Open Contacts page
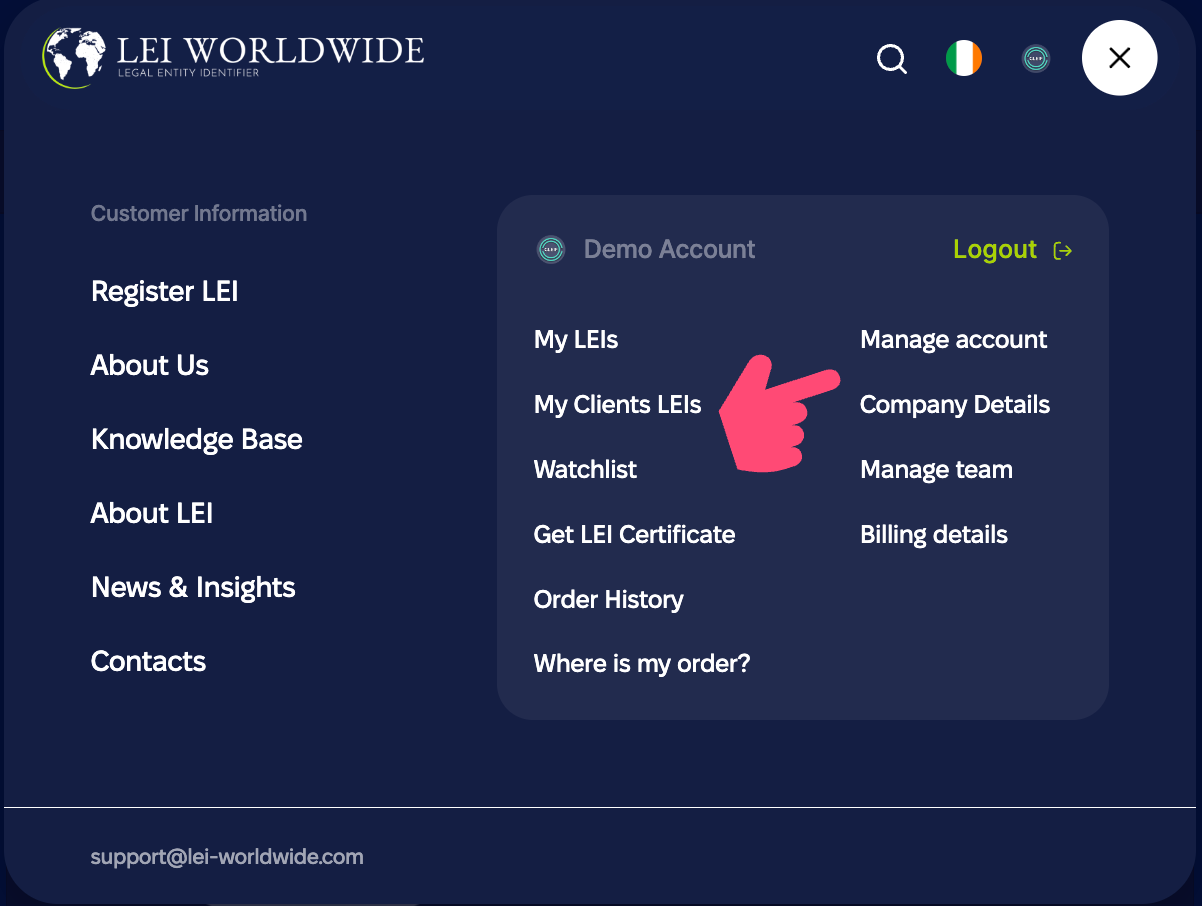Image resolution: width=1202 pixels, height=906 pixels. [148, 662]
